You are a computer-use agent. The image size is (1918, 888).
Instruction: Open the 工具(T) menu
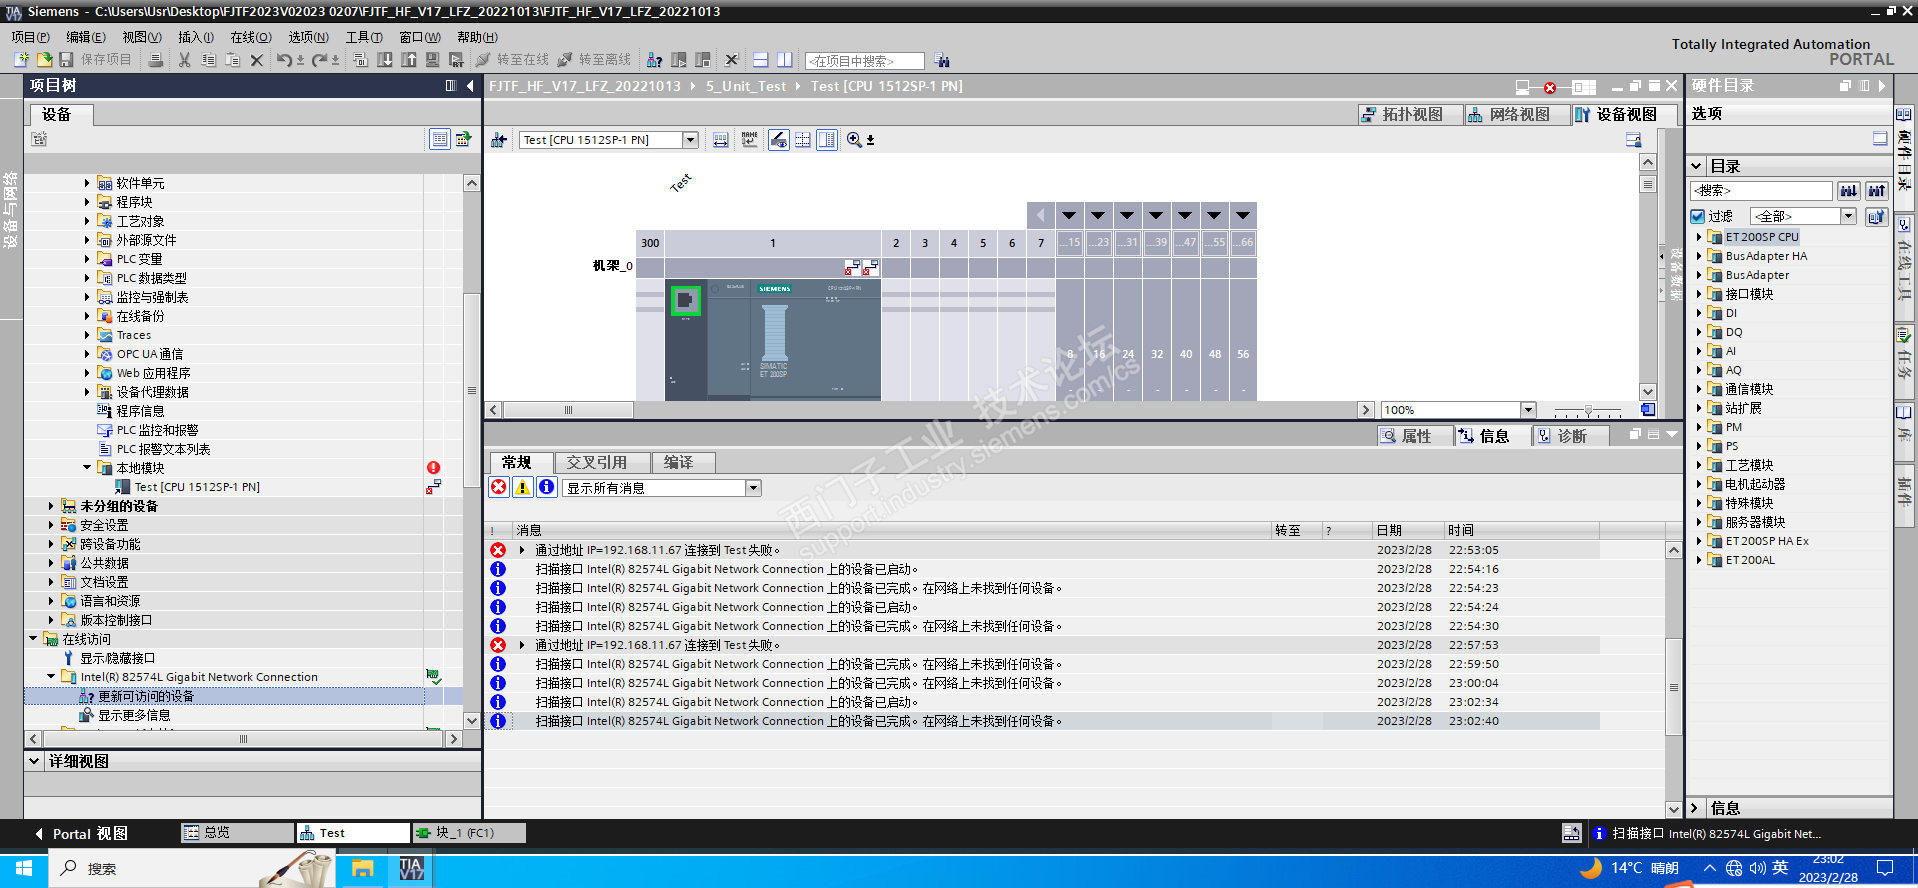364,37
